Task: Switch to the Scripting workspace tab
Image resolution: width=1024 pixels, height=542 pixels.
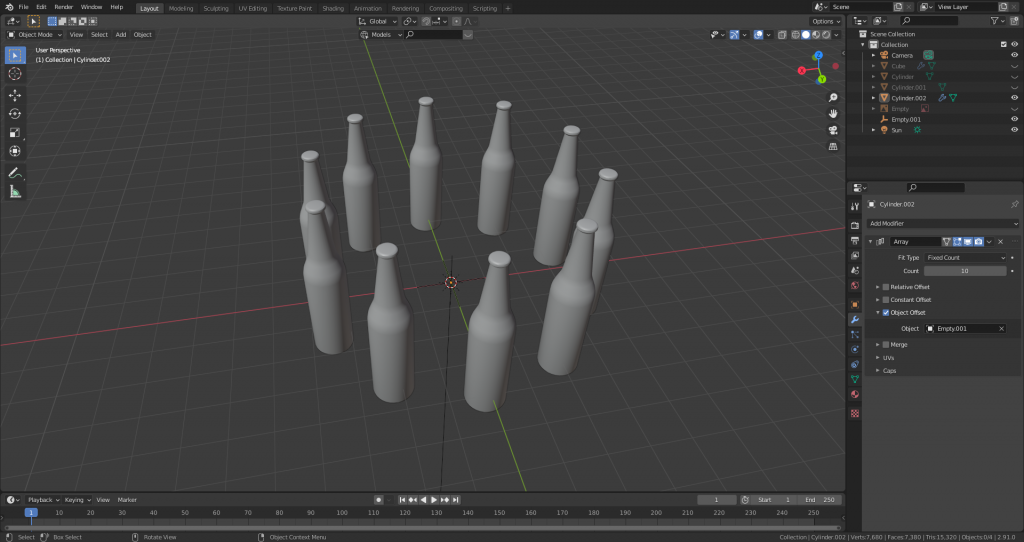Action: 485,8
